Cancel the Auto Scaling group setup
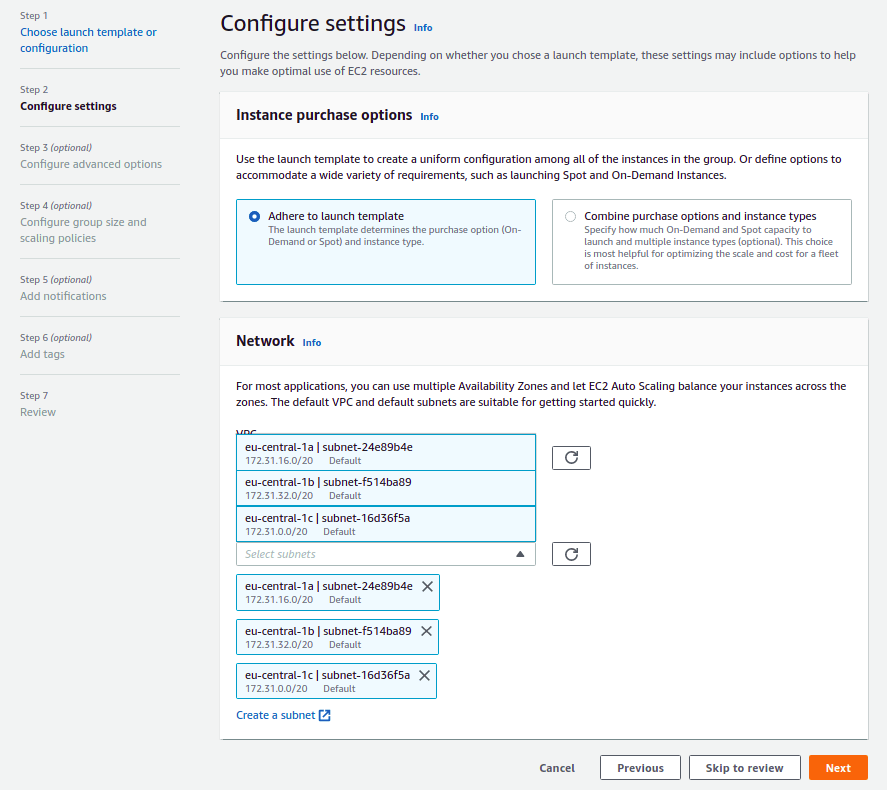Viewport: 887px width, 790px height. point(557,768)
